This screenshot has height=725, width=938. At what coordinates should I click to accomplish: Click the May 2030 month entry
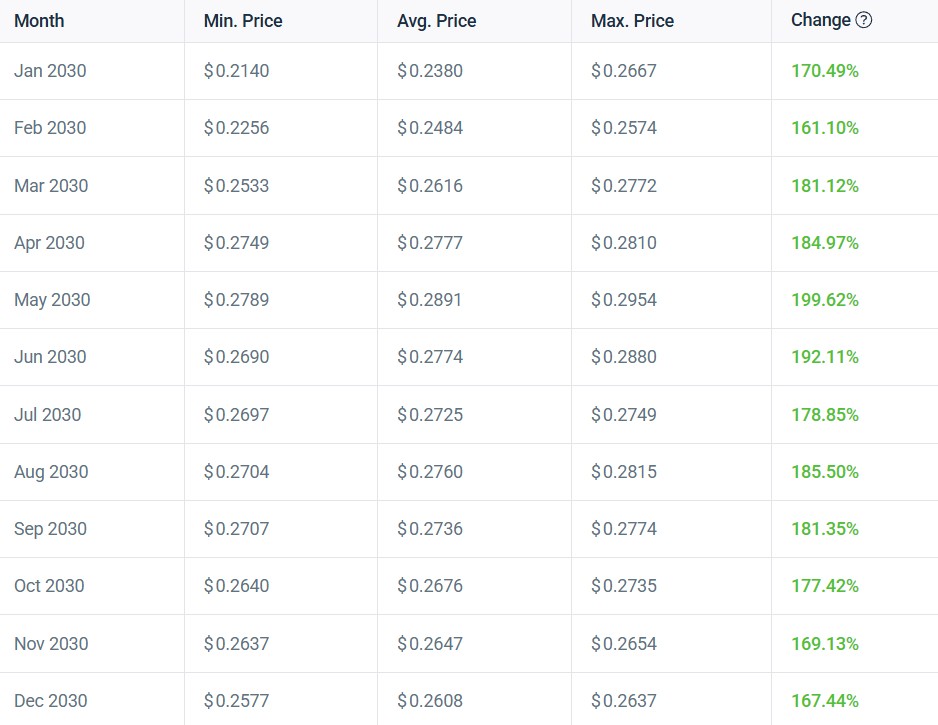[52, 300]
